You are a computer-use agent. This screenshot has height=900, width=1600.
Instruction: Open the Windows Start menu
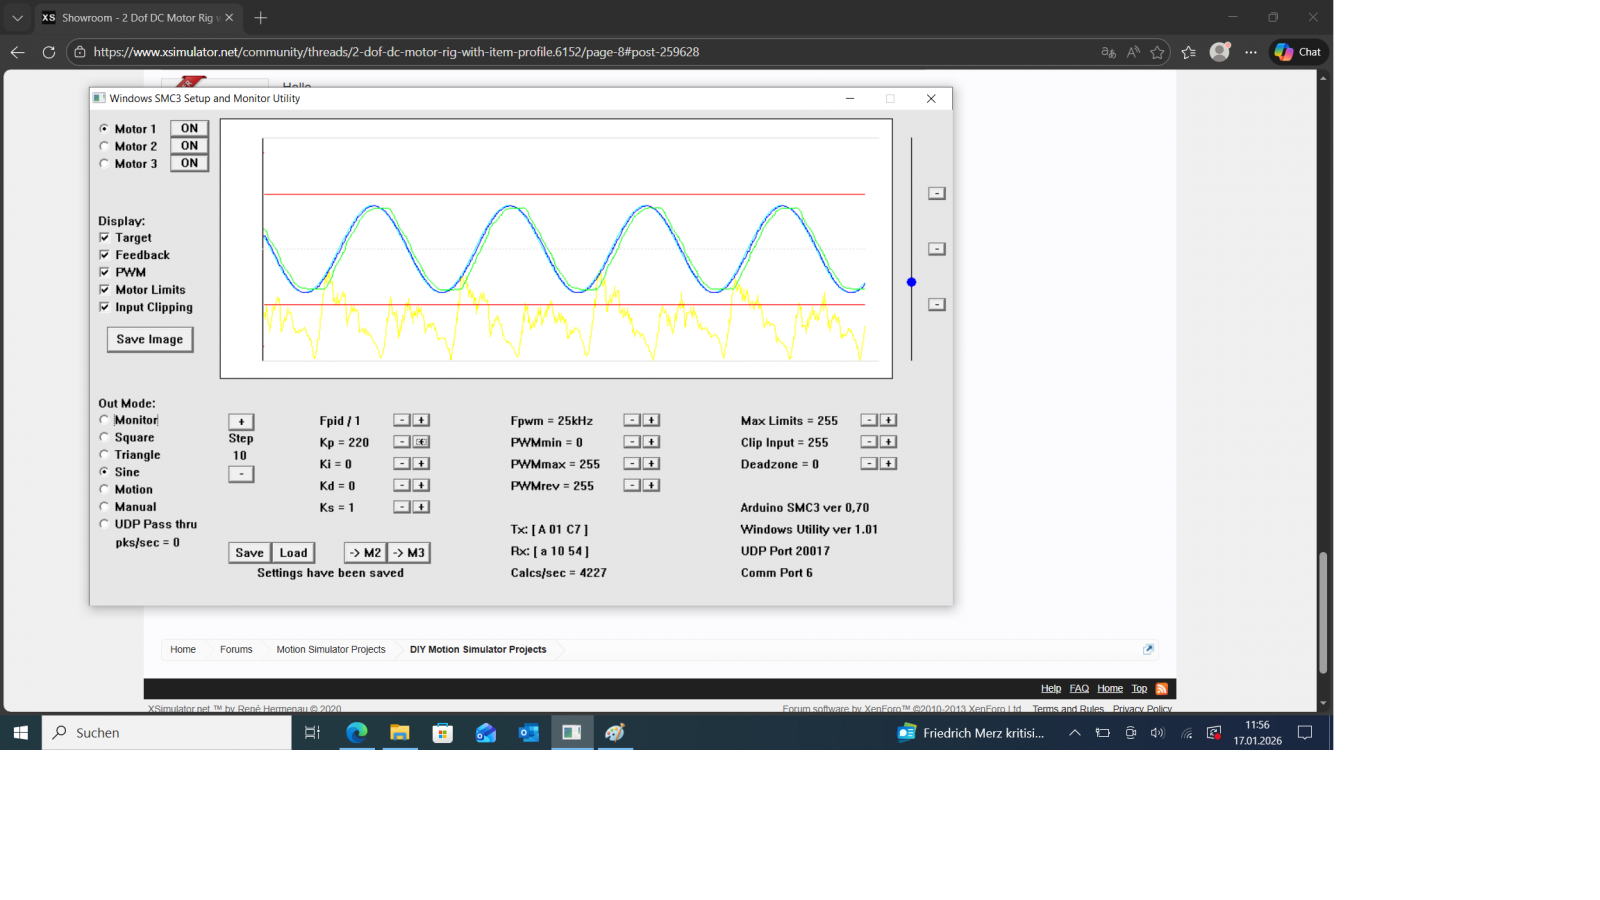(x=20, y=733)
